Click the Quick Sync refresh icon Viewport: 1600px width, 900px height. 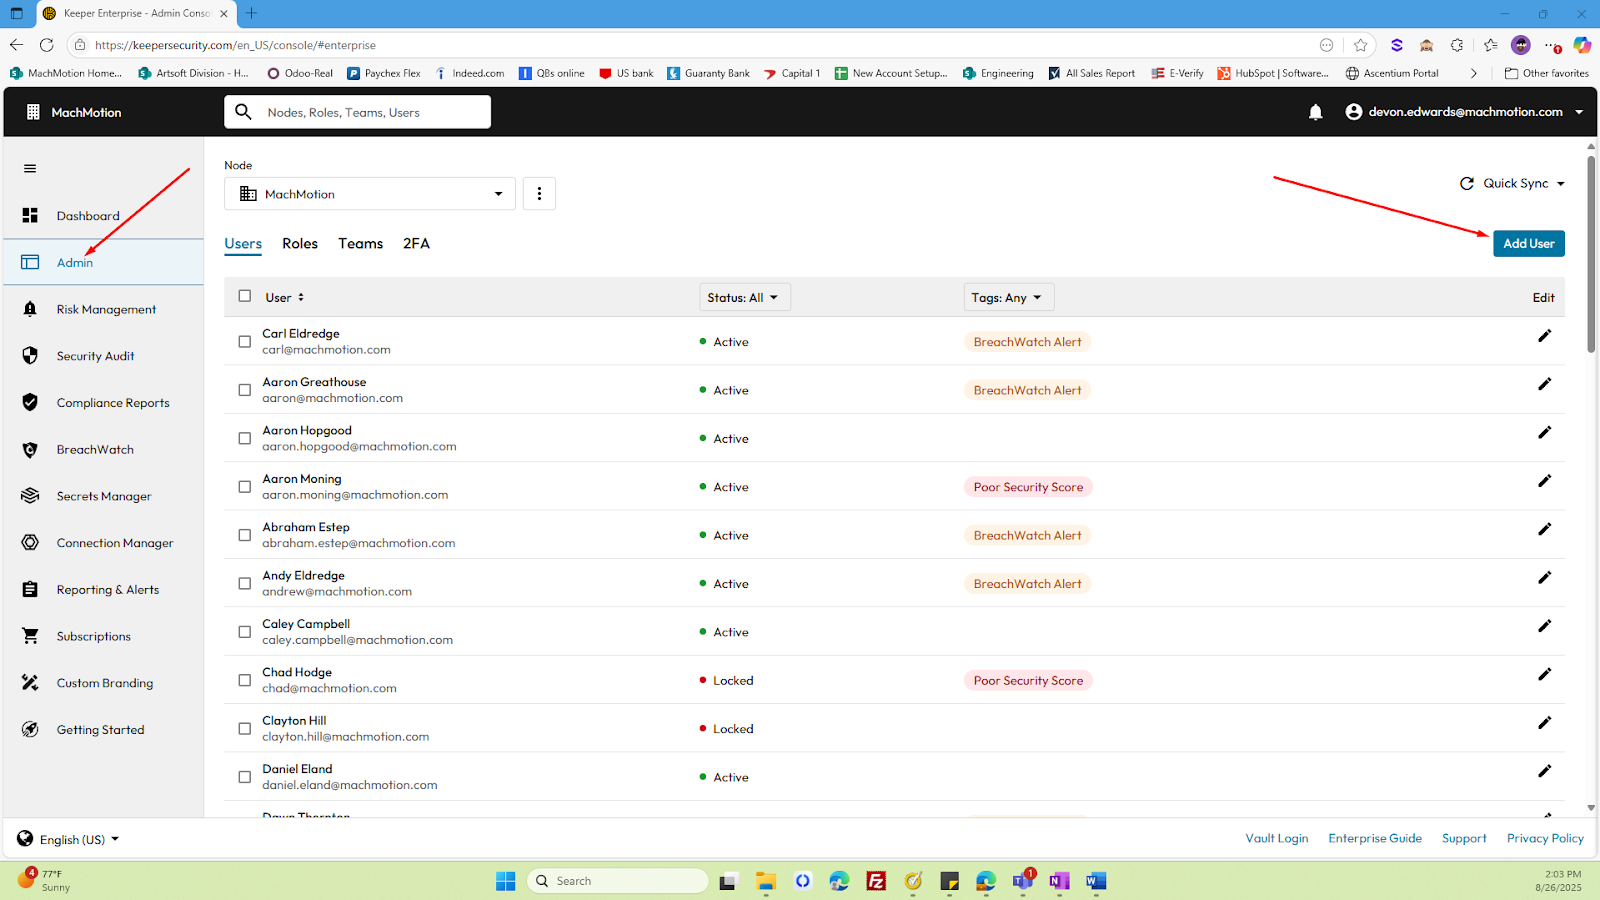1467,184
